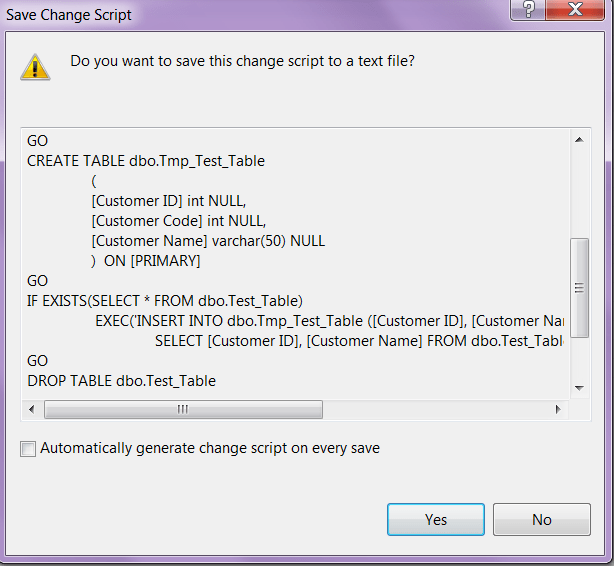This screenshot has height=566, width=614.
Task: Click the yellow warning icon
Action: pyautogui.click(x=35, y=67)
